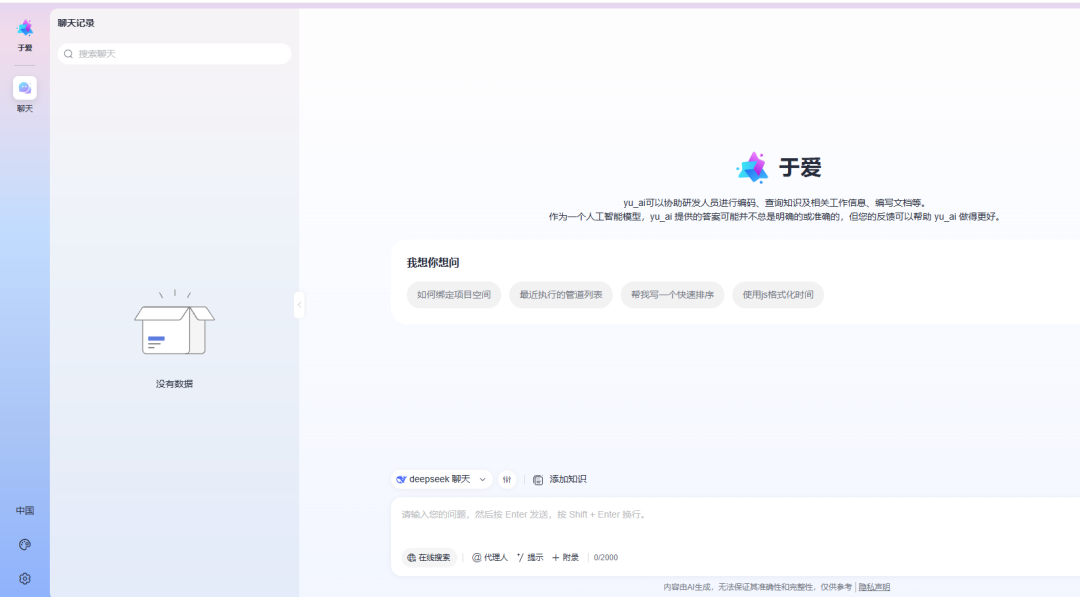This screenshot has height=597, width=1080.
Task: Open the 隐私声明 privacy link
Action: pos(874,587)
